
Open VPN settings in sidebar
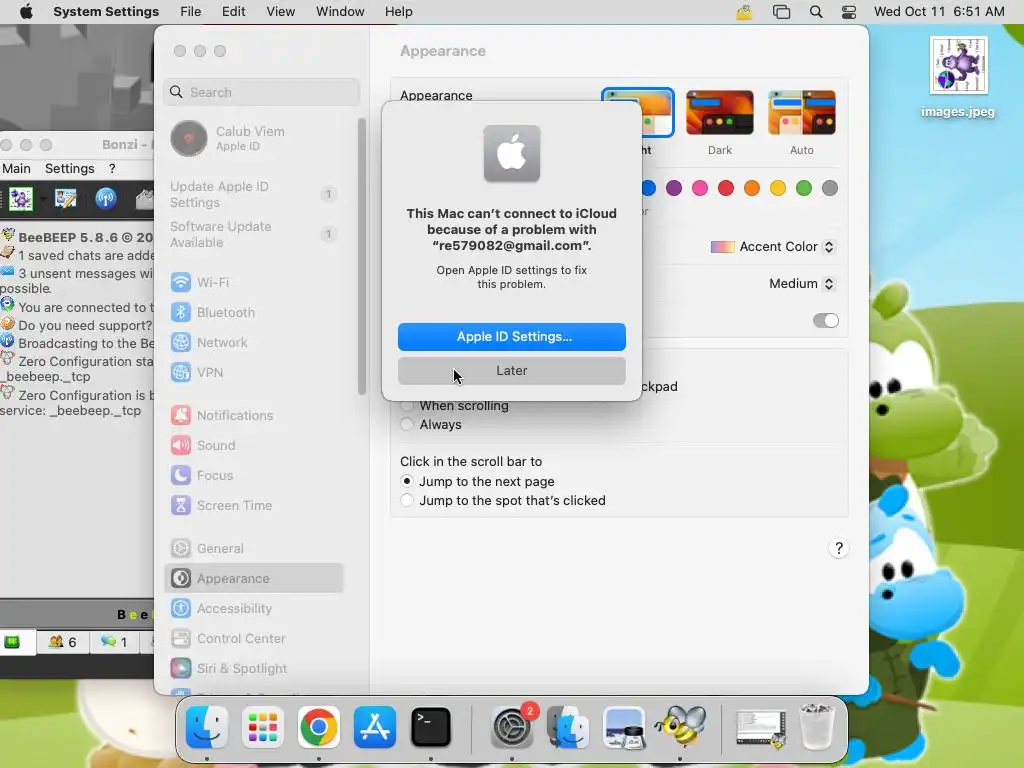click(x=253, y=372)
